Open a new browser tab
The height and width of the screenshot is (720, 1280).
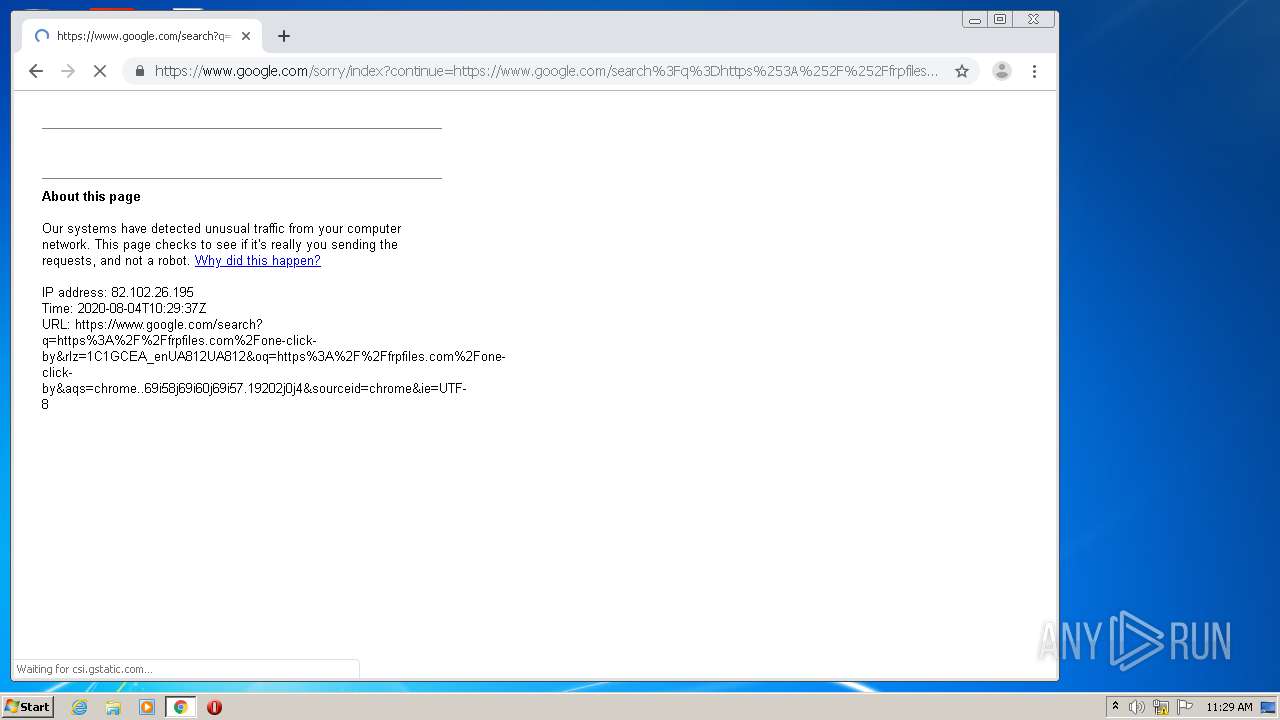coord(284,36)
